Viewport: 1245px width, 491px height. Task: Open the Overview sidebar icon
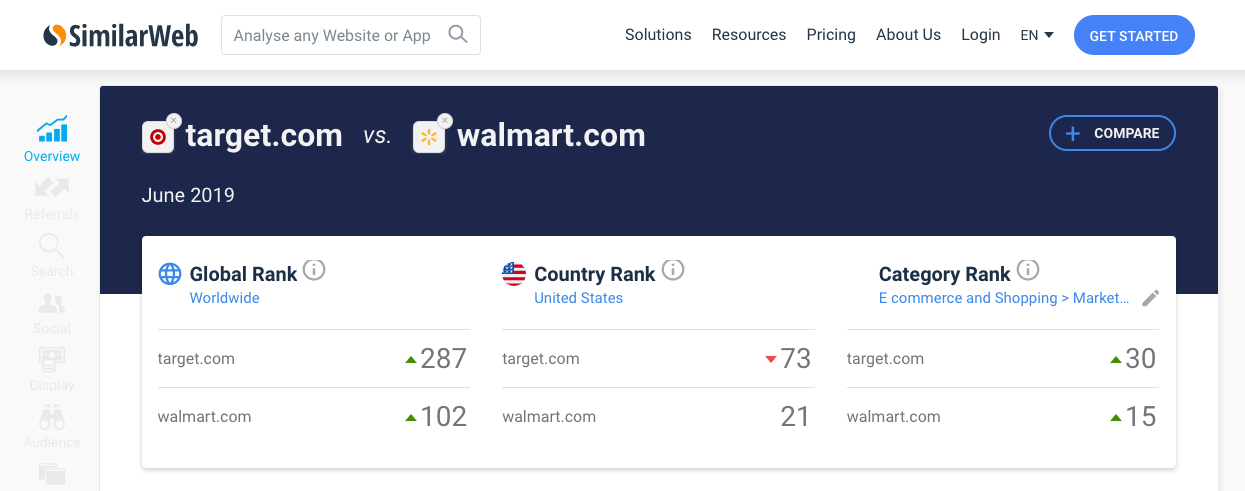pyautogui.click(x=52, y=129)
